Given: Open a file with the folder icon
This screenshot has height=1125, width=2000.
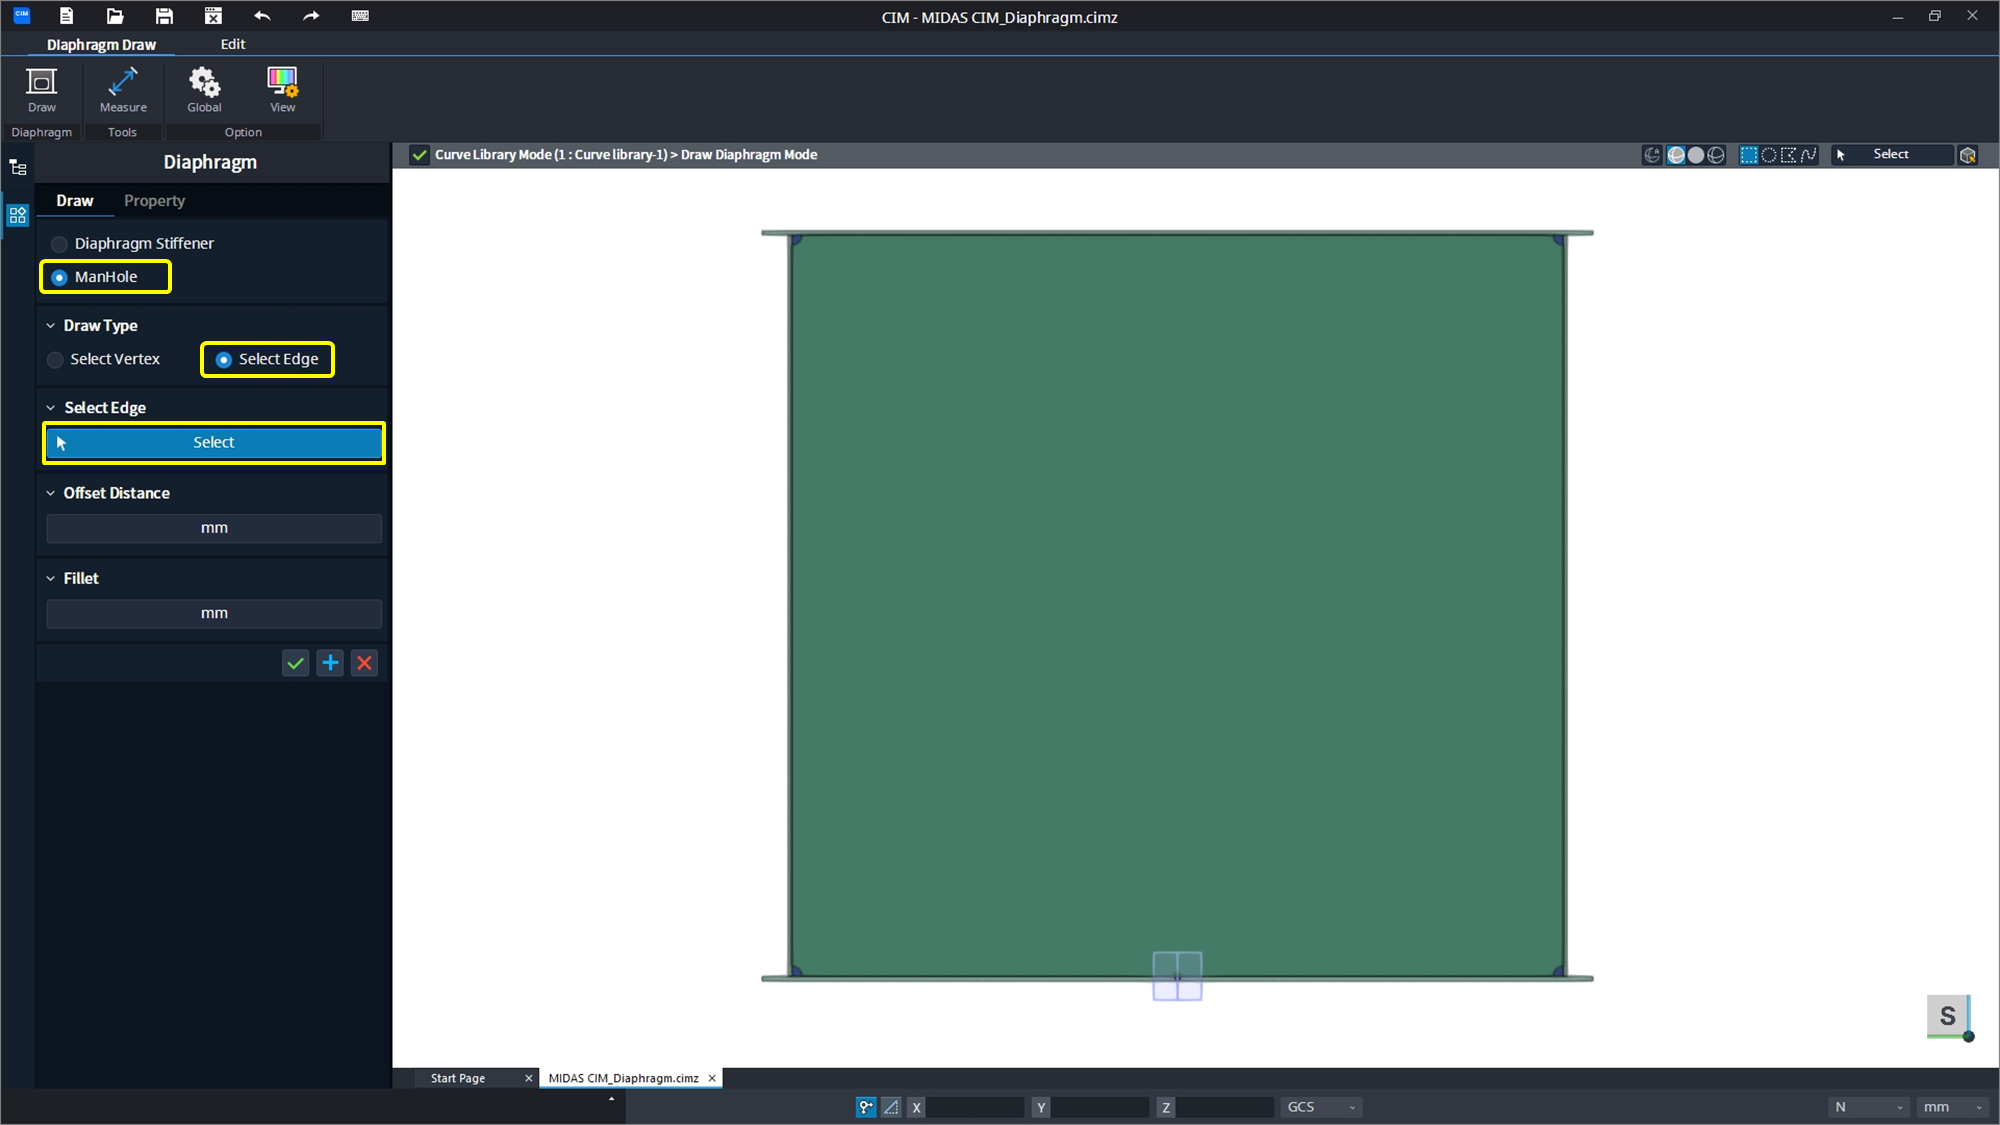Looking at the screenshot, I should point(115,16).
